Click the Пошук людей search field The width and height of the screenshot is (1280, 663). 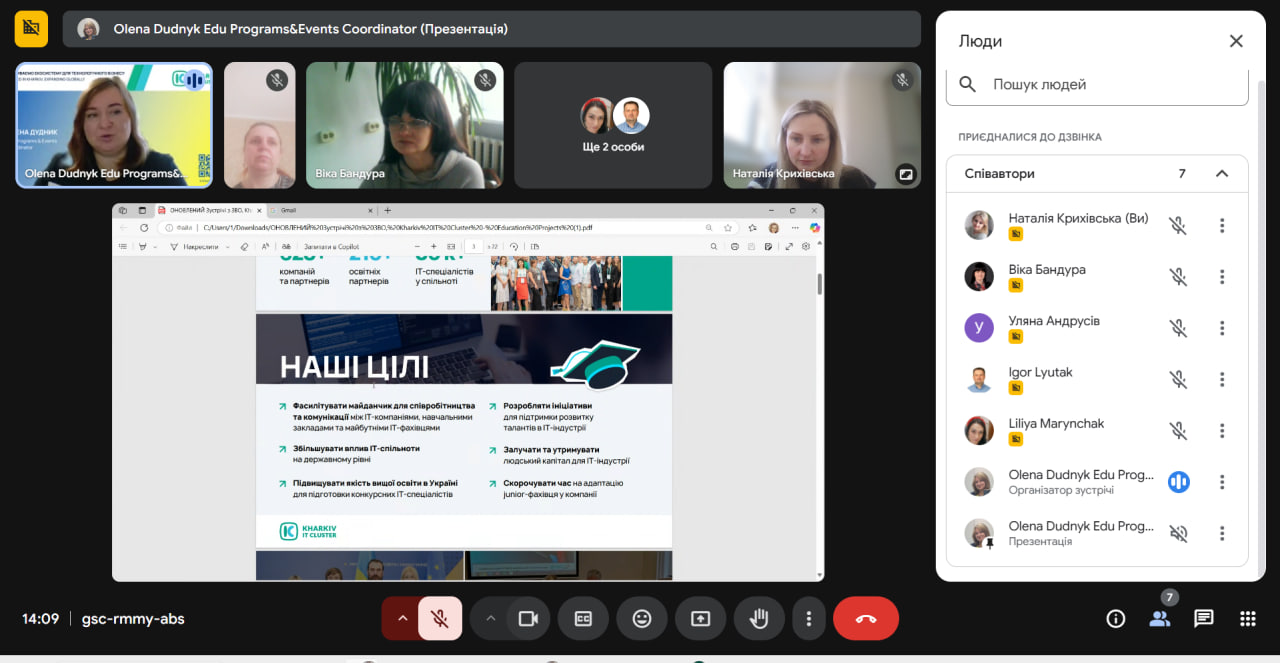(1097, 85)
